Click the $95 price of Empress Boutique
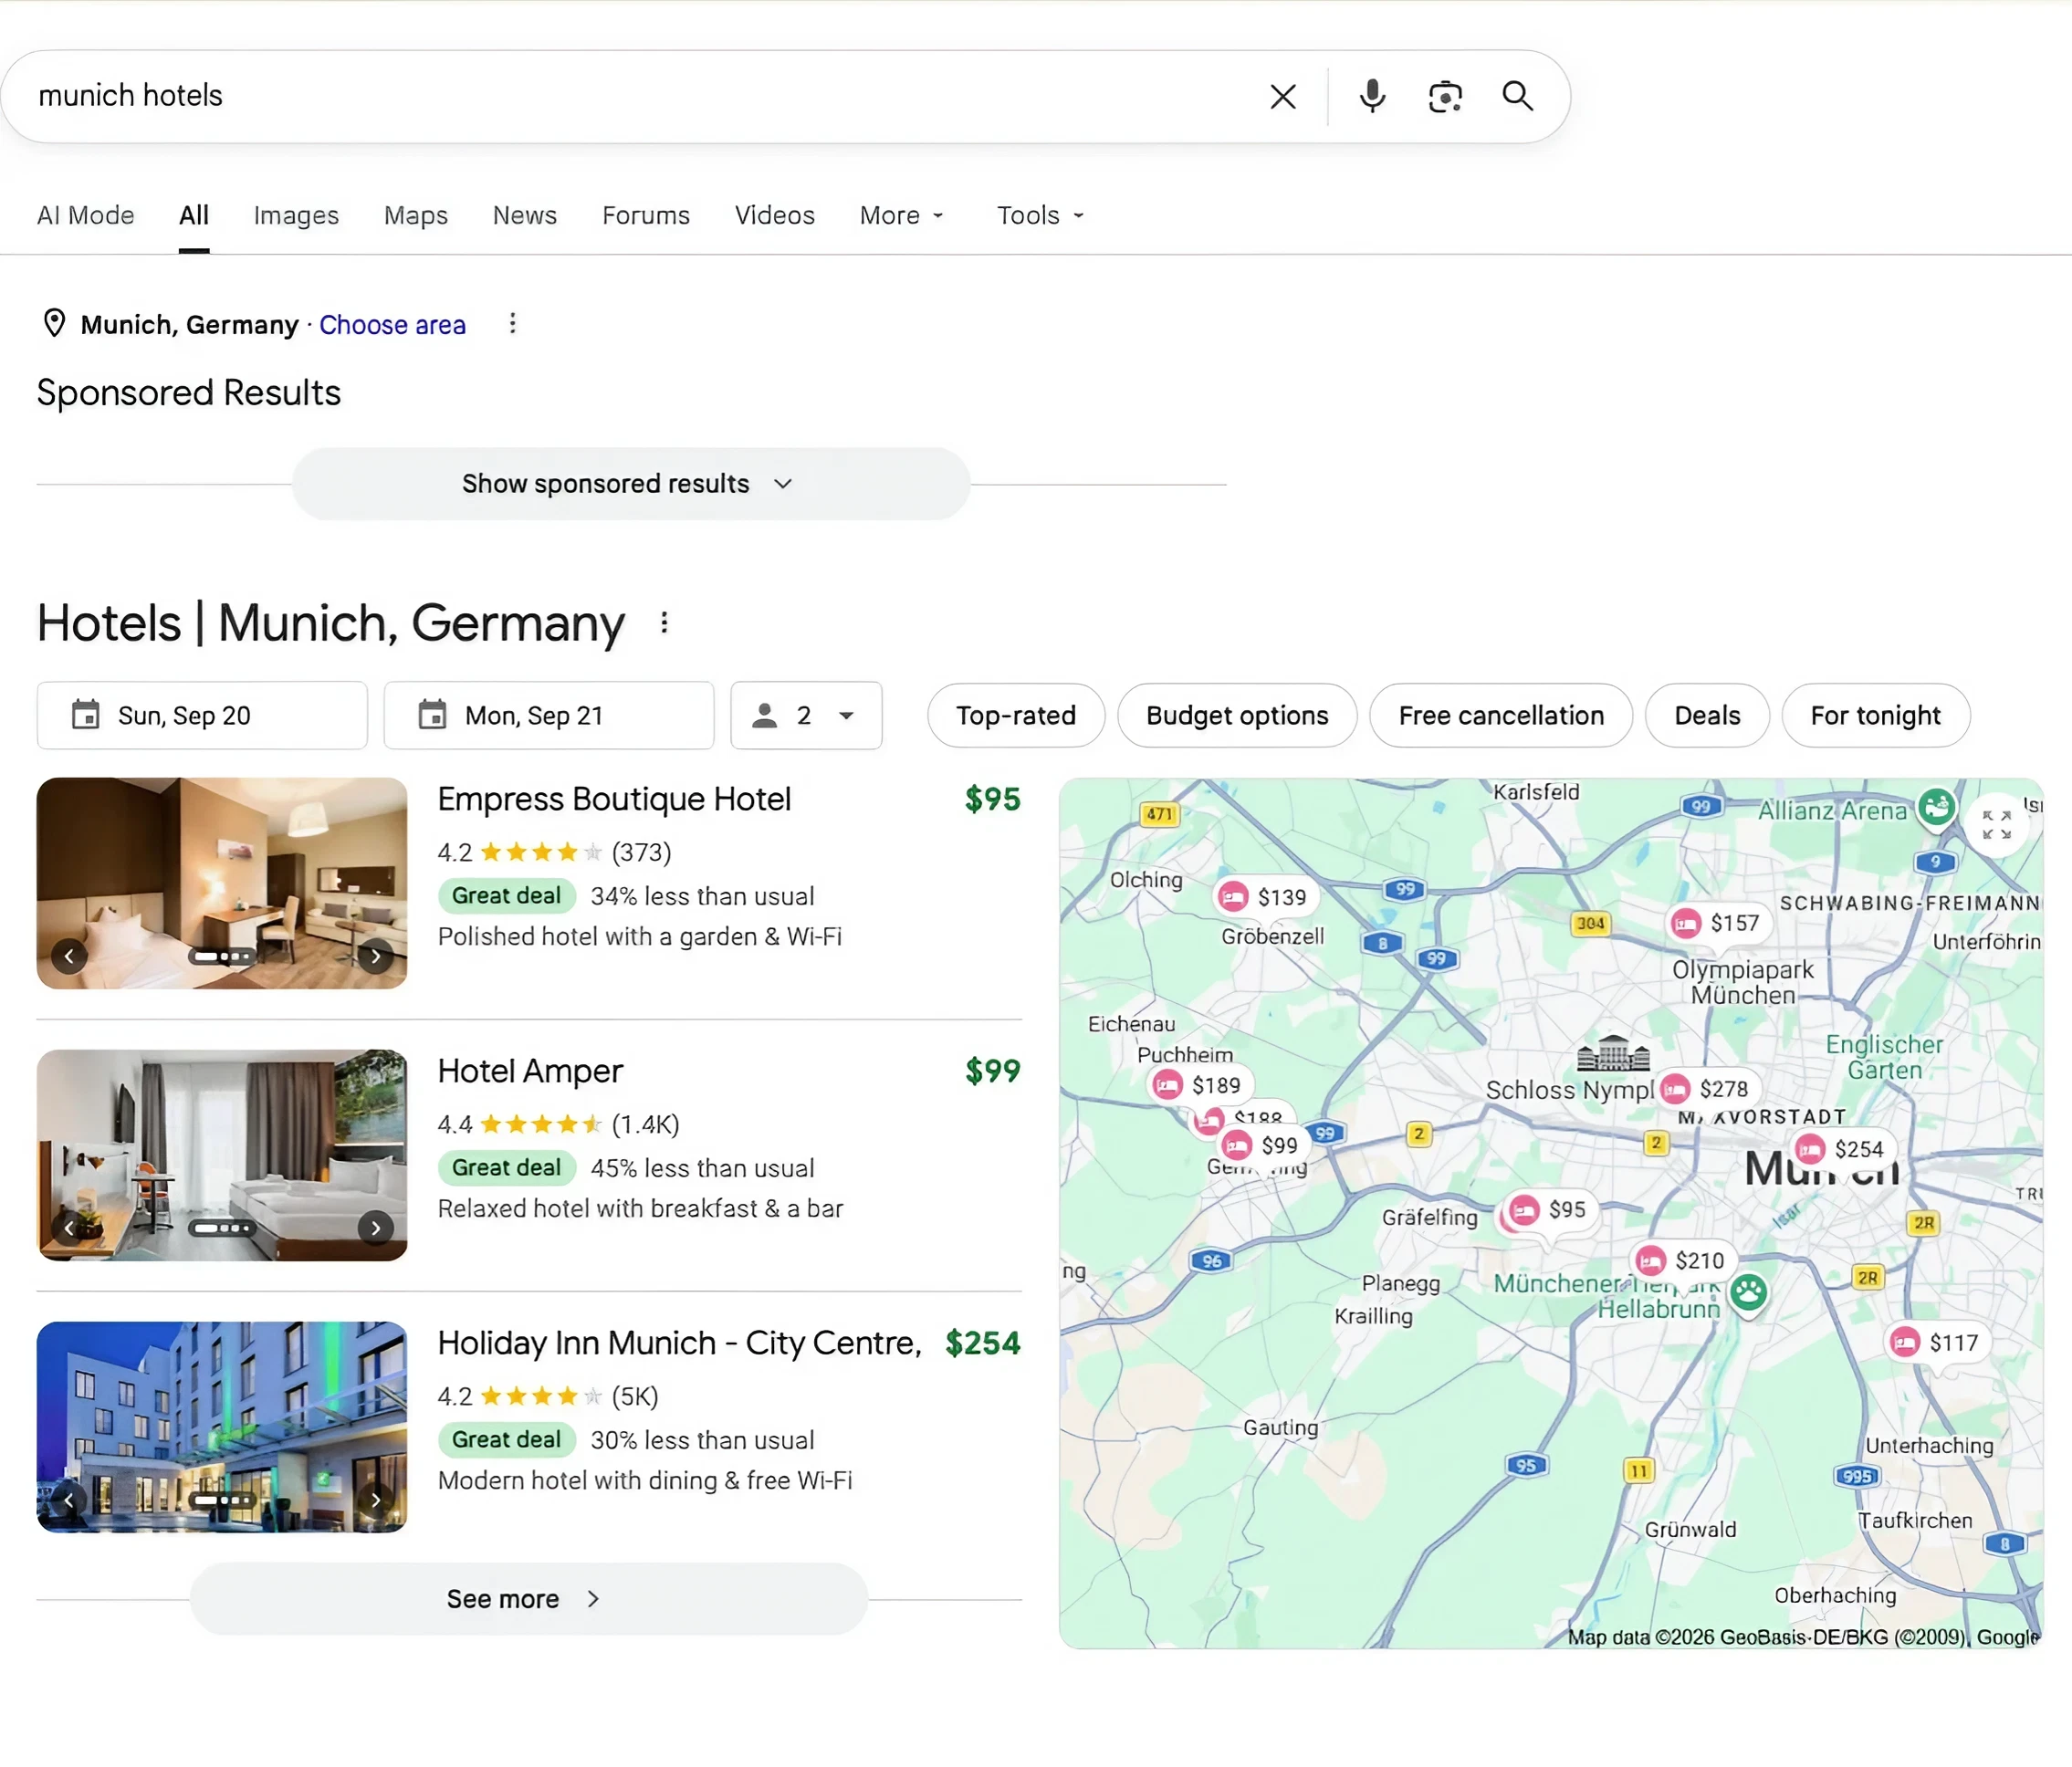 [x=992, y=798]
